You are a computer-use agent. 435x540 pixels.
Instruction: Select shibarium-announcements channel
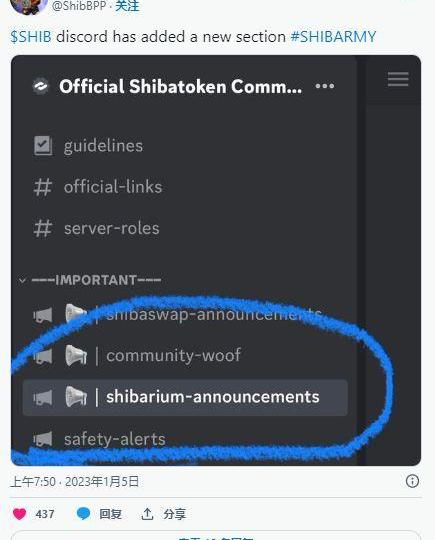coord(185,397)
